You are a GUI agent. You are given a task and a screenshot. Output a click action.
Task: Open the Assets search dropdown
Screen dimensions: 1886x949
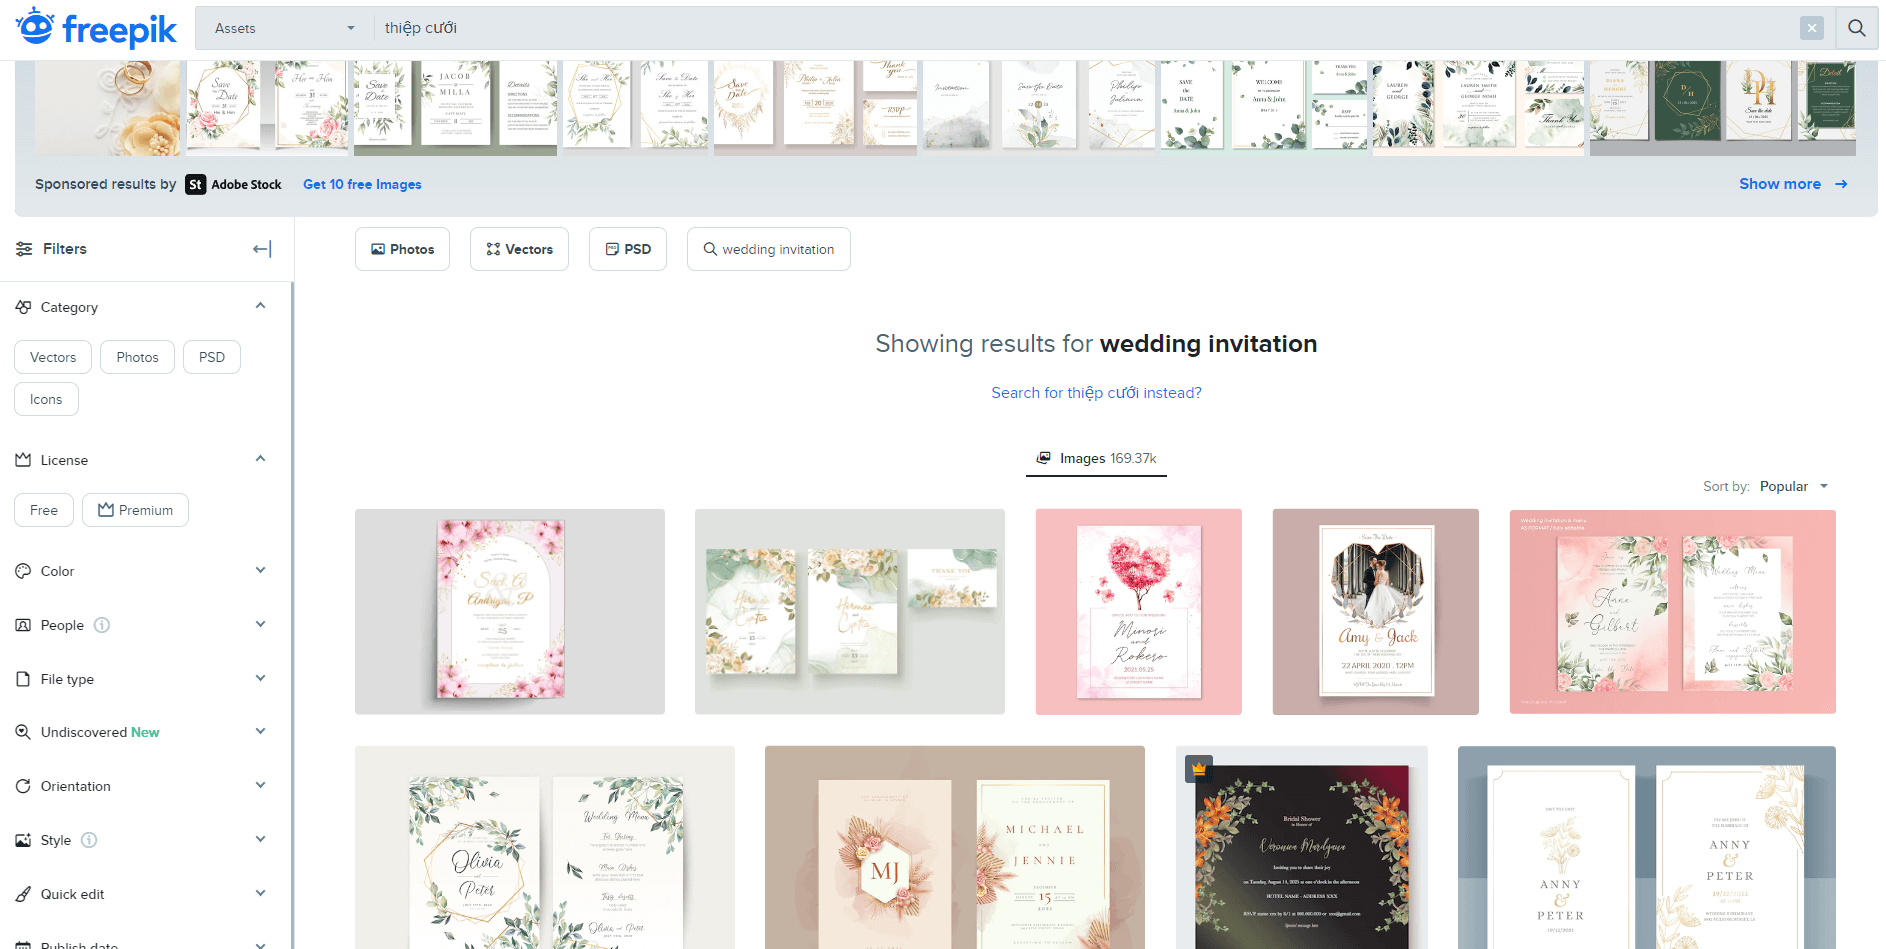tap(283, 27)
